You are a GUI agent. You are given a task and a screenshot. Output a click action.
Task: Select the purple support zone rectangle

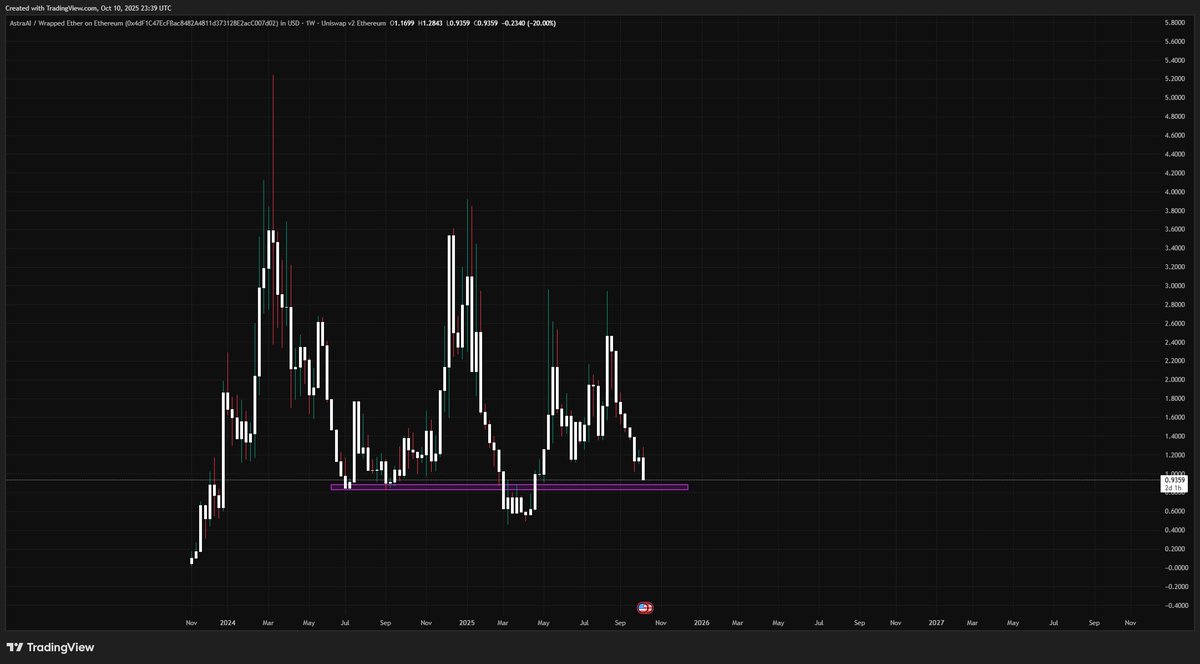(x=509, y=487)
